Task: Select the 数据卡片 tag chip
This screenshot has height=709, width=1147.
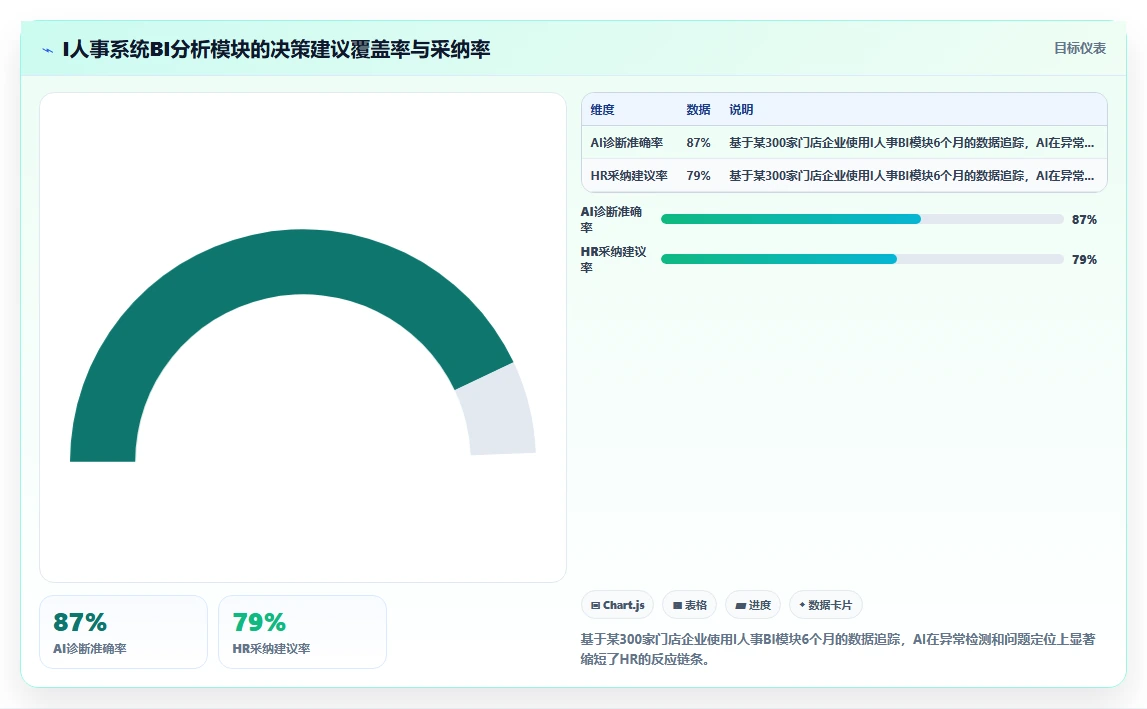Action: click(x=825, y=605)
